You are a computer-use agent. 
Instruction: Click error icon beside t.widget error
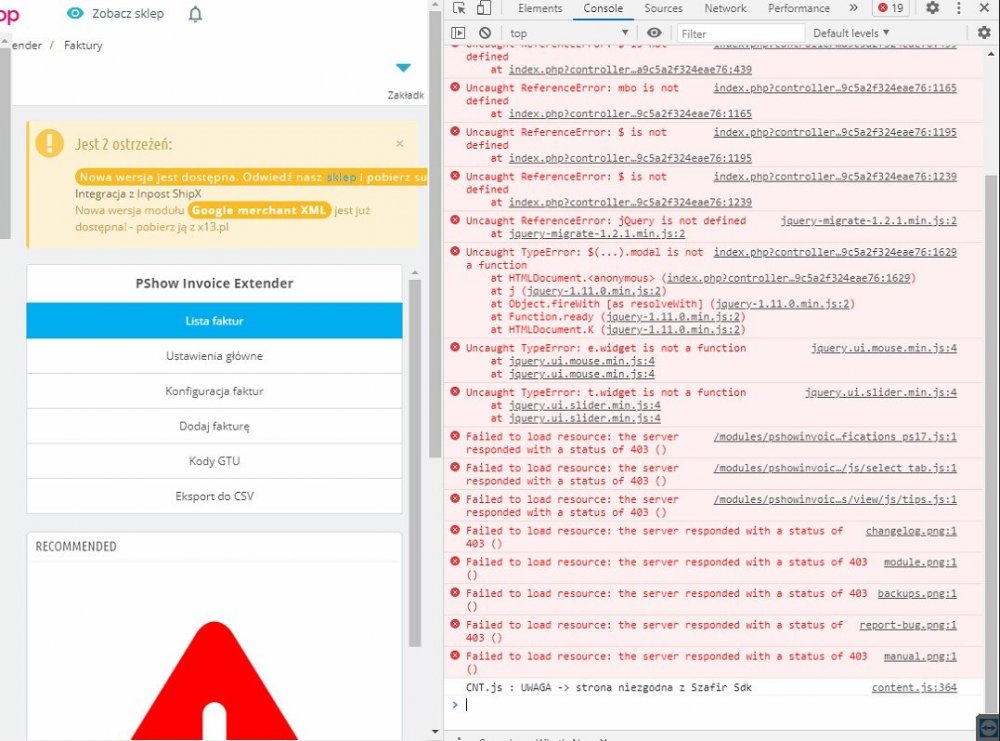[x=455, y=392]
